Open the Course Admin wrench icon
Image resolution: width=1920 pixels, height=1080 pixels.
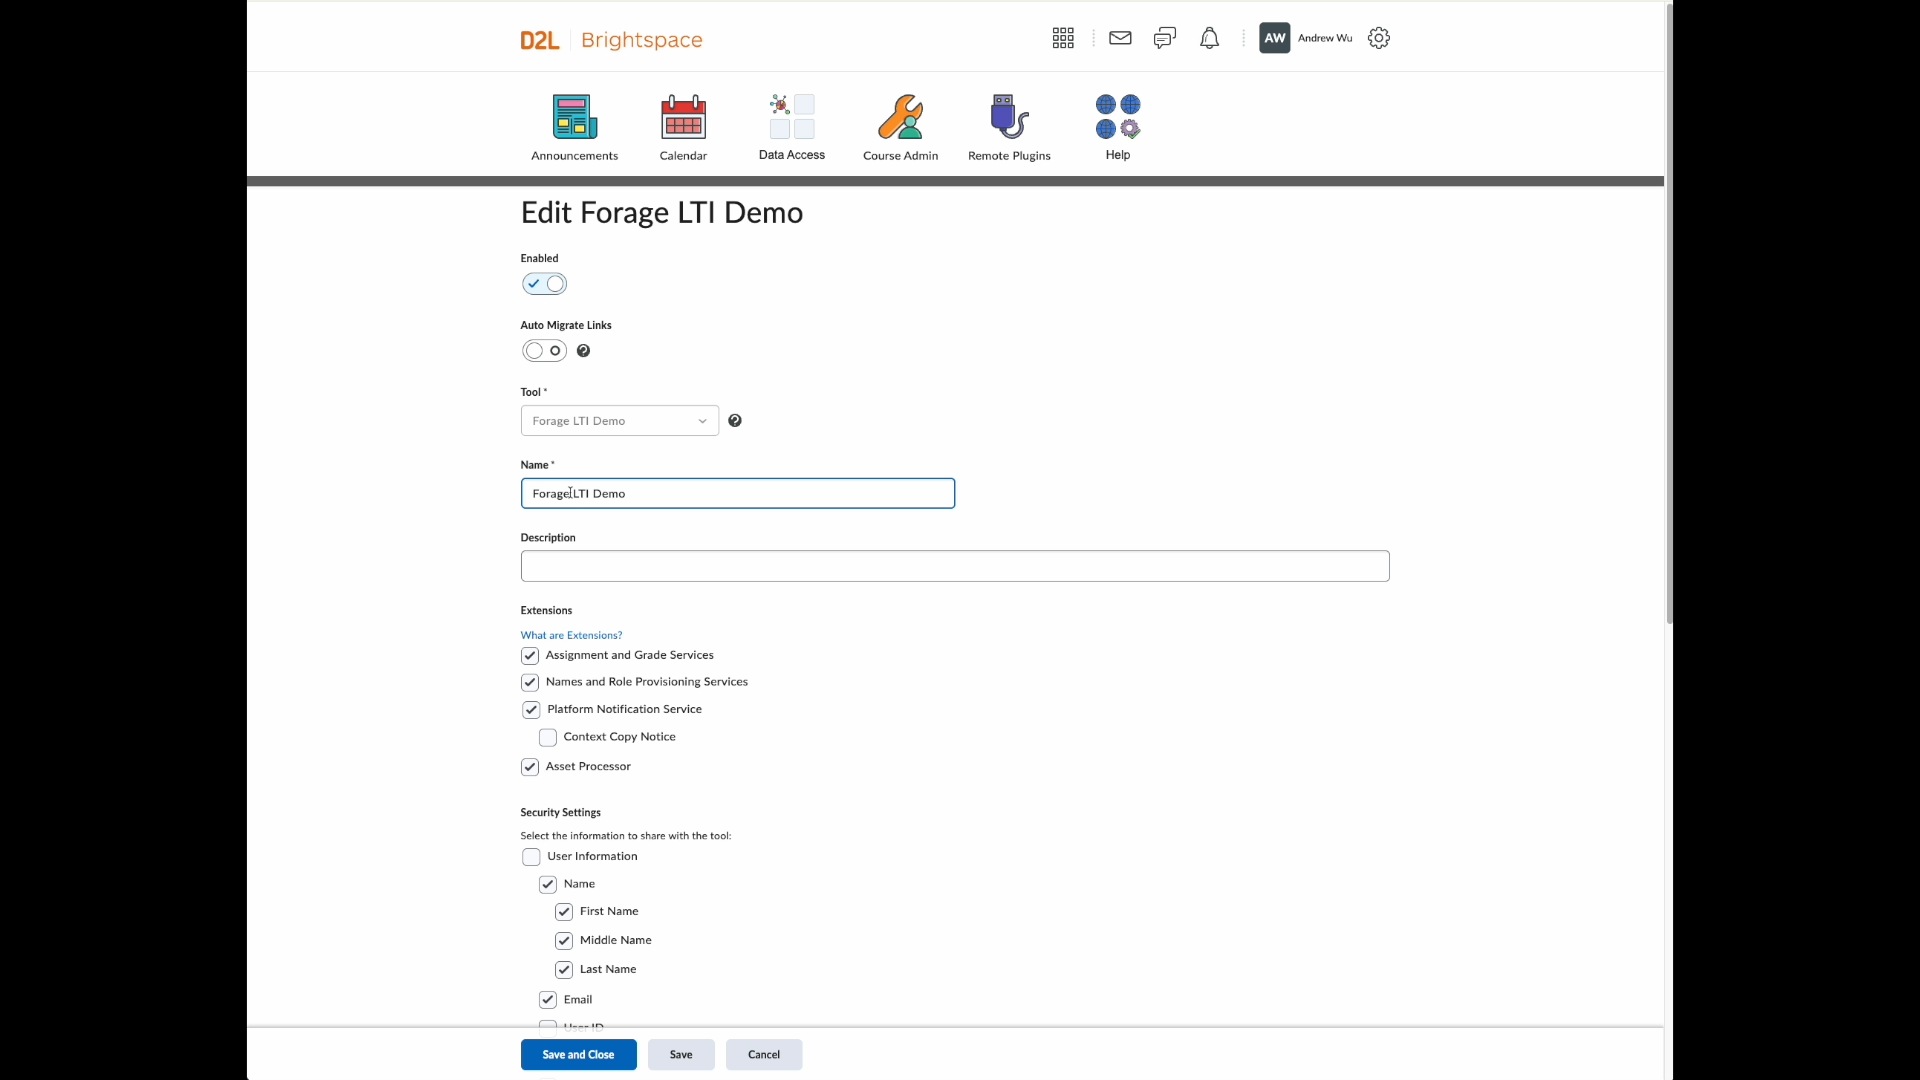coord(900,118)
